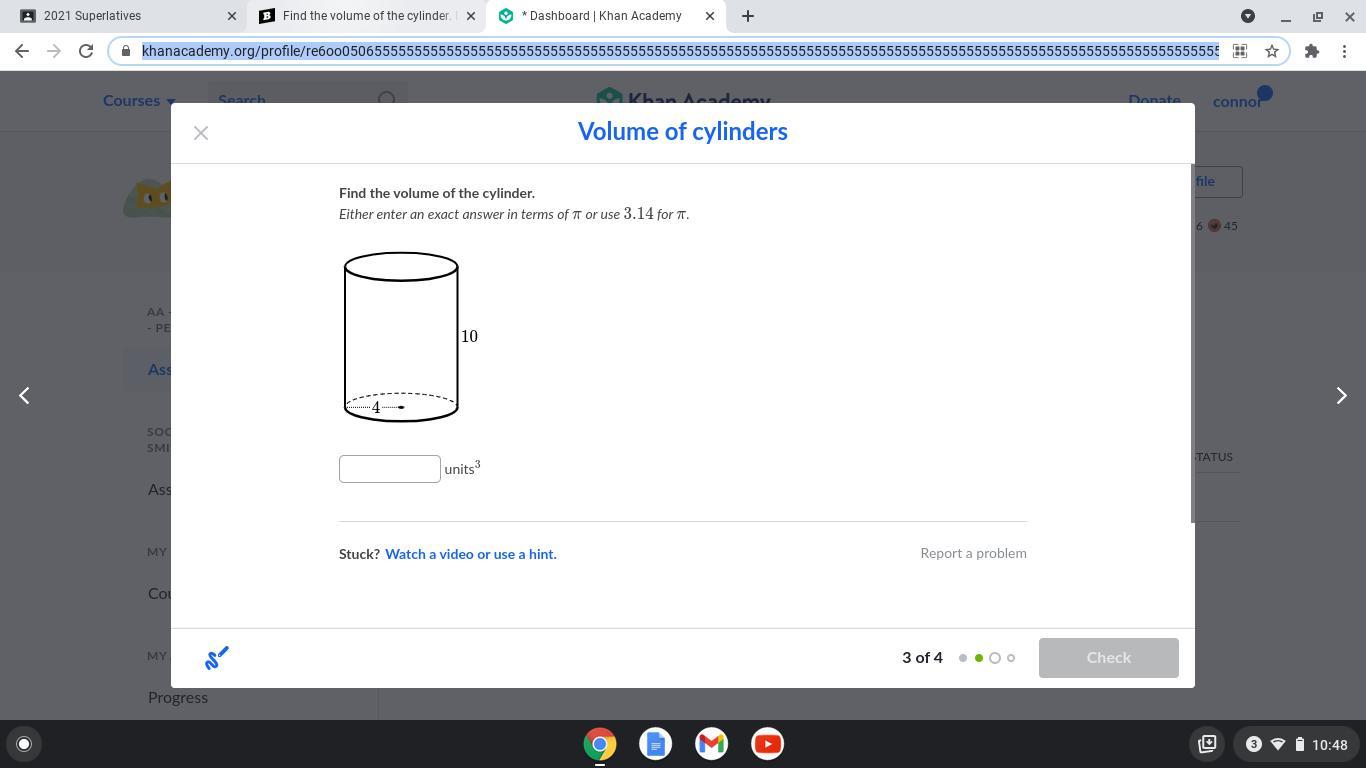Open the scratchpad pen tool
Image resolution: width=1366 pixels, height=768 pixels.
click(x=217, y=658)
